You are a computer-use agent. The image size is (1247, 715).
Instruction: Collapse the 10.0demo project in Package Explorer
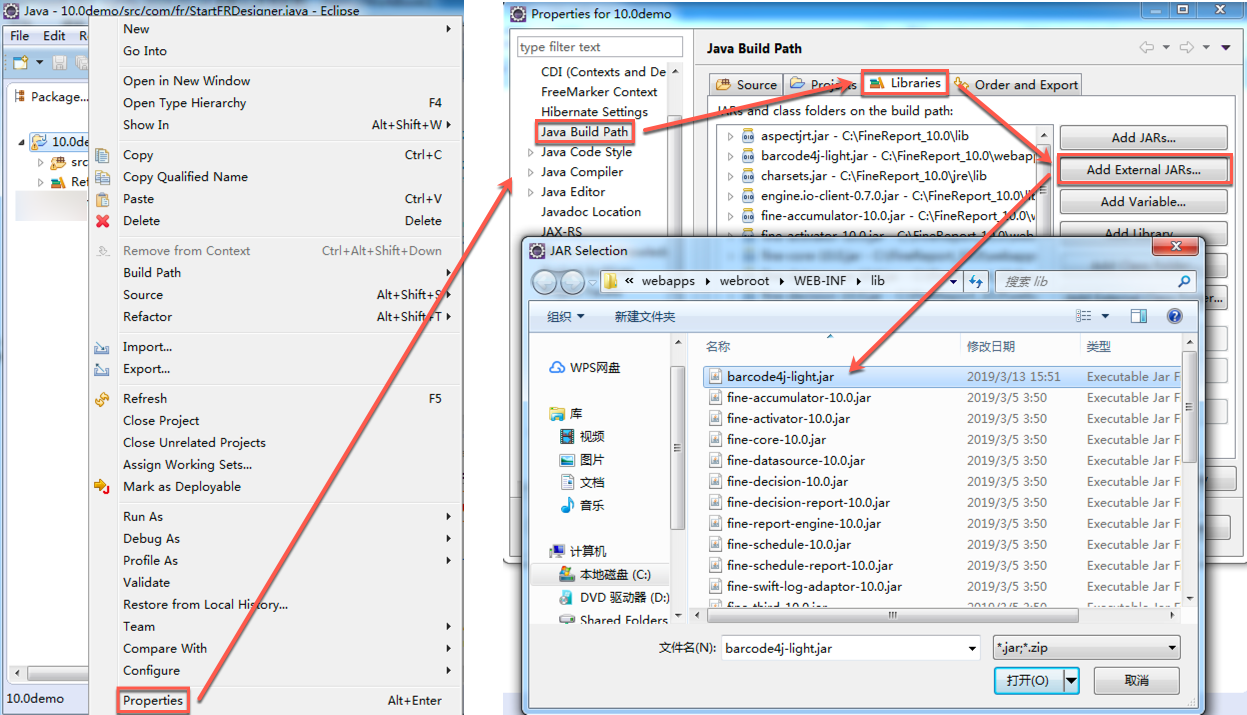[x=22, y=142]
